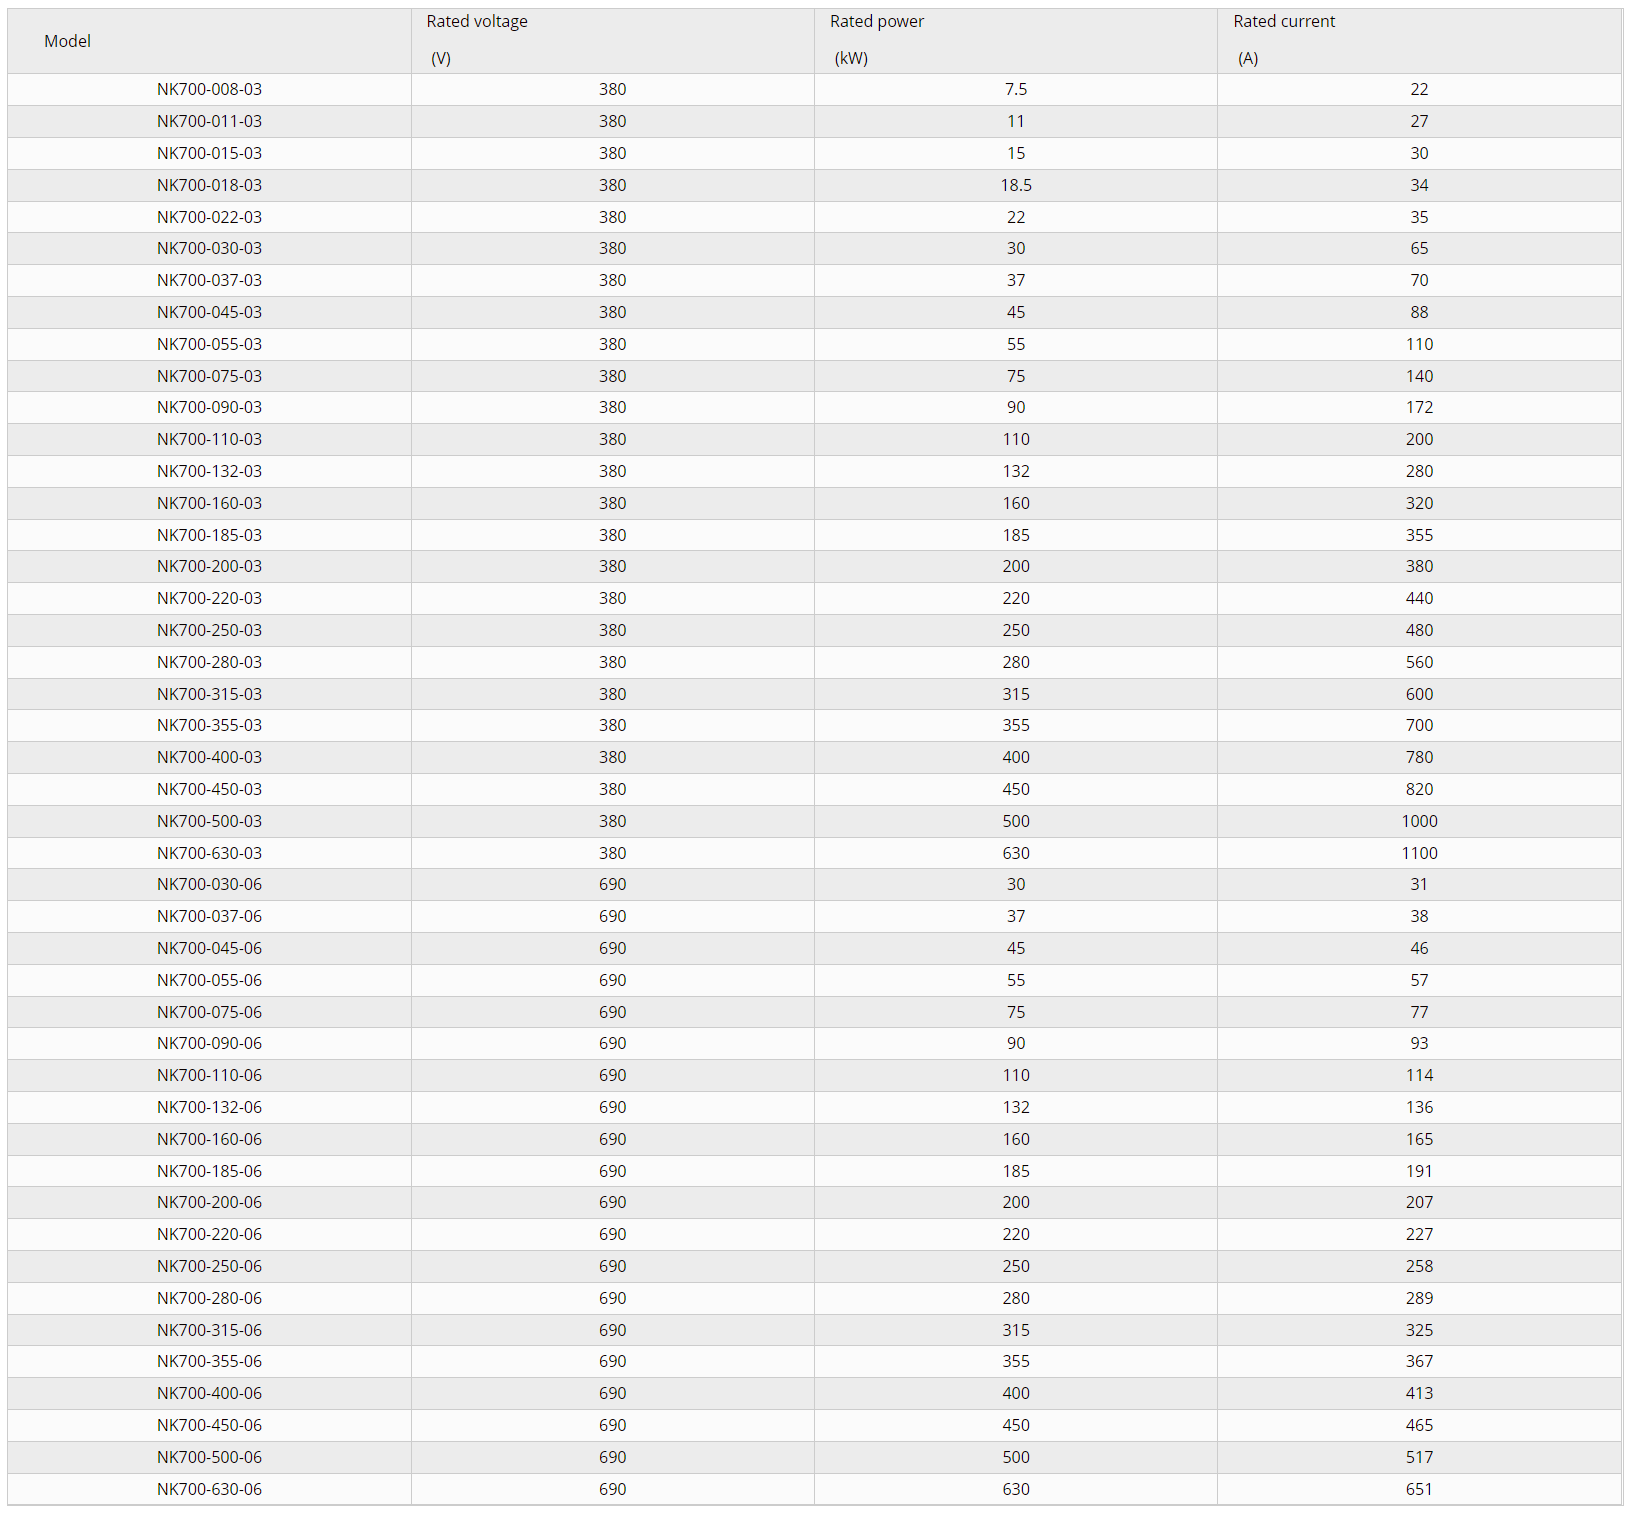Click rated current value 93
Viewport: 1630px width, 1518px height.
click(x=1419, y=1043)
